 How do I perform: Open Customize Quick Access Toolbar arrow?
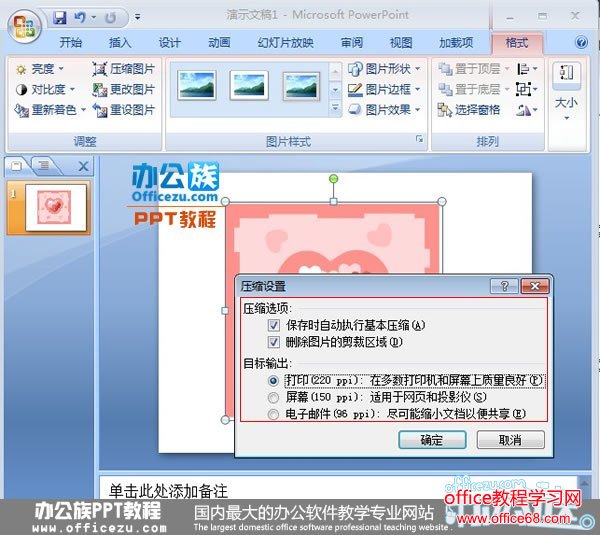tap(137, 17)
